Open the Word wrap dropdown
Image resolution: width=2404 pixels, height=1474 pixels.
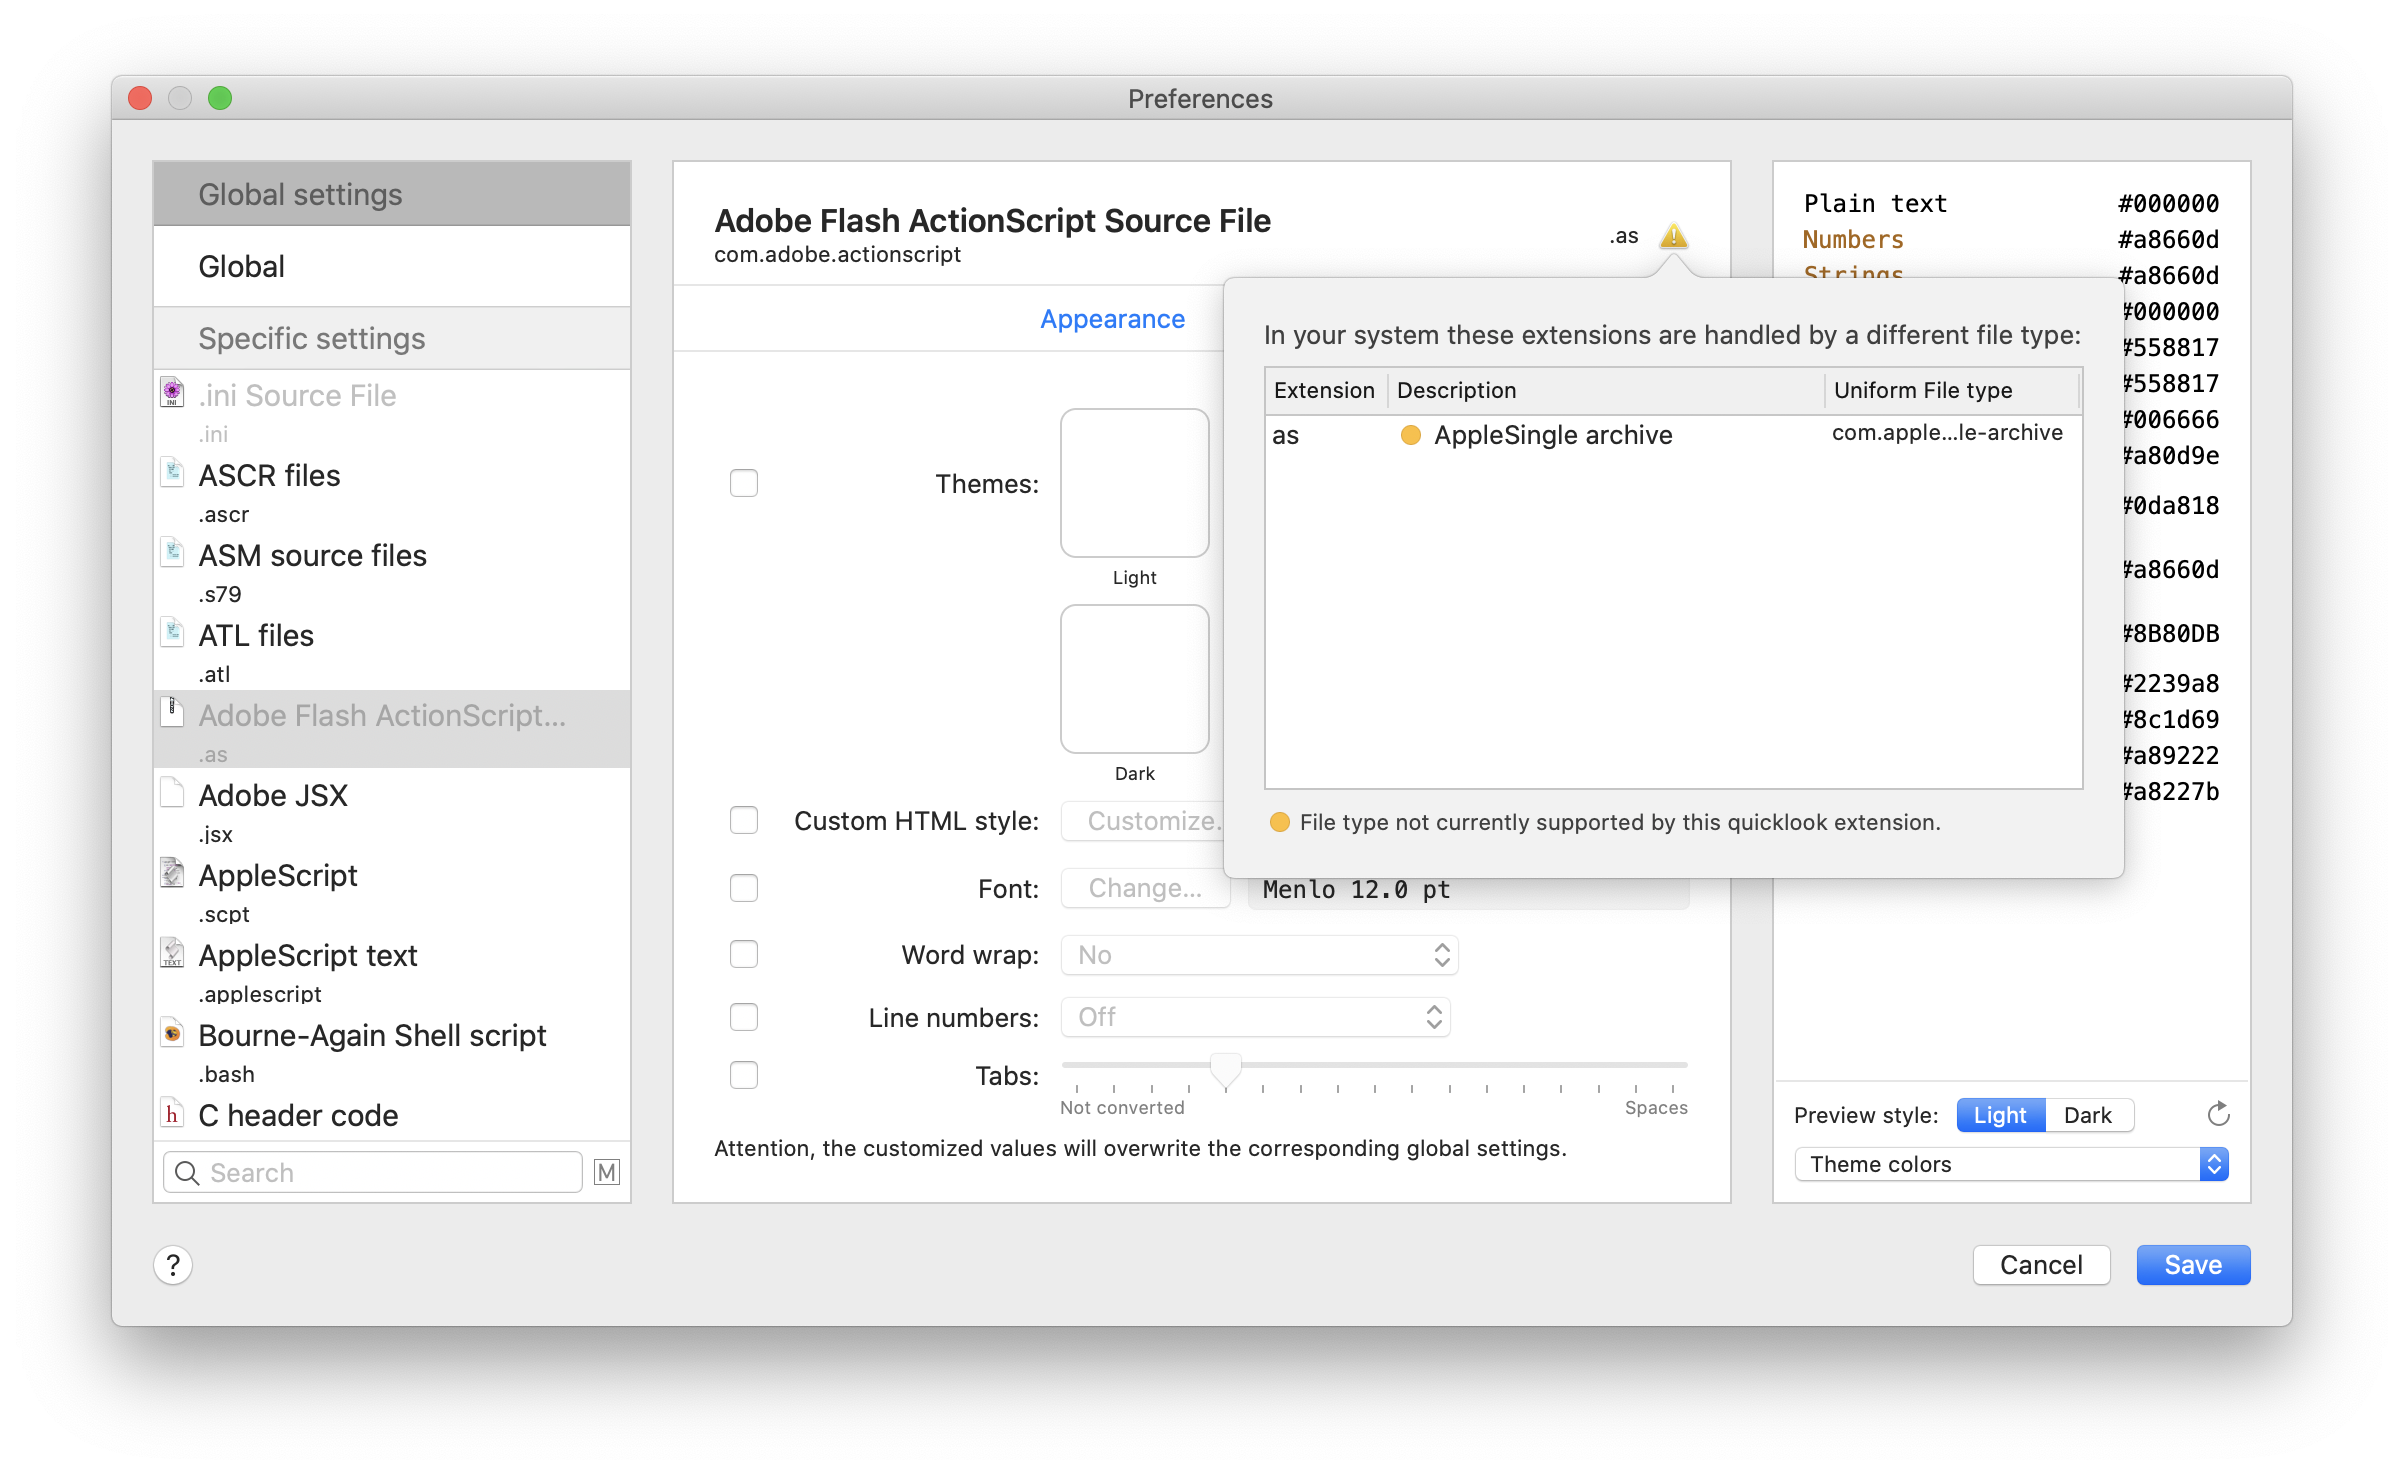pyautogui.click(x=1259, y=955)
